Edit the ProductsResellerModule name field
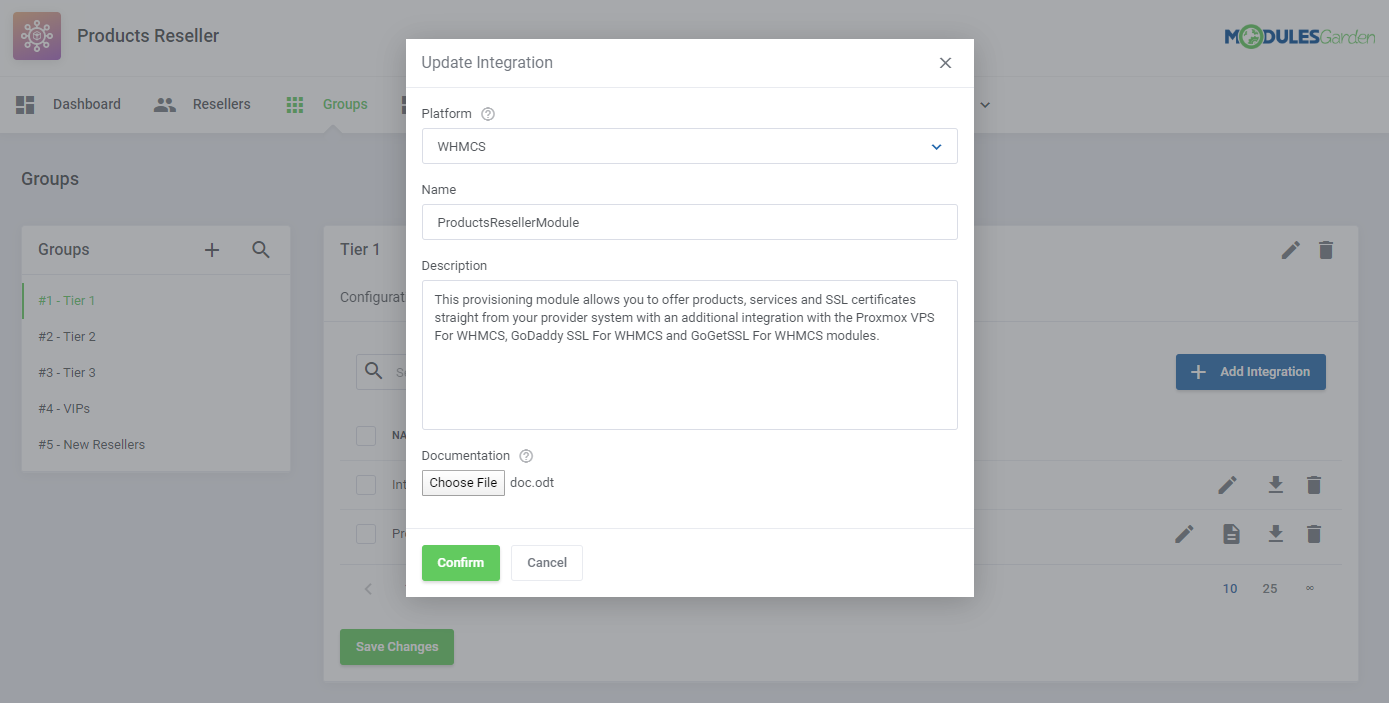This screenshot has width=1389, height=703. coord(689,222)
